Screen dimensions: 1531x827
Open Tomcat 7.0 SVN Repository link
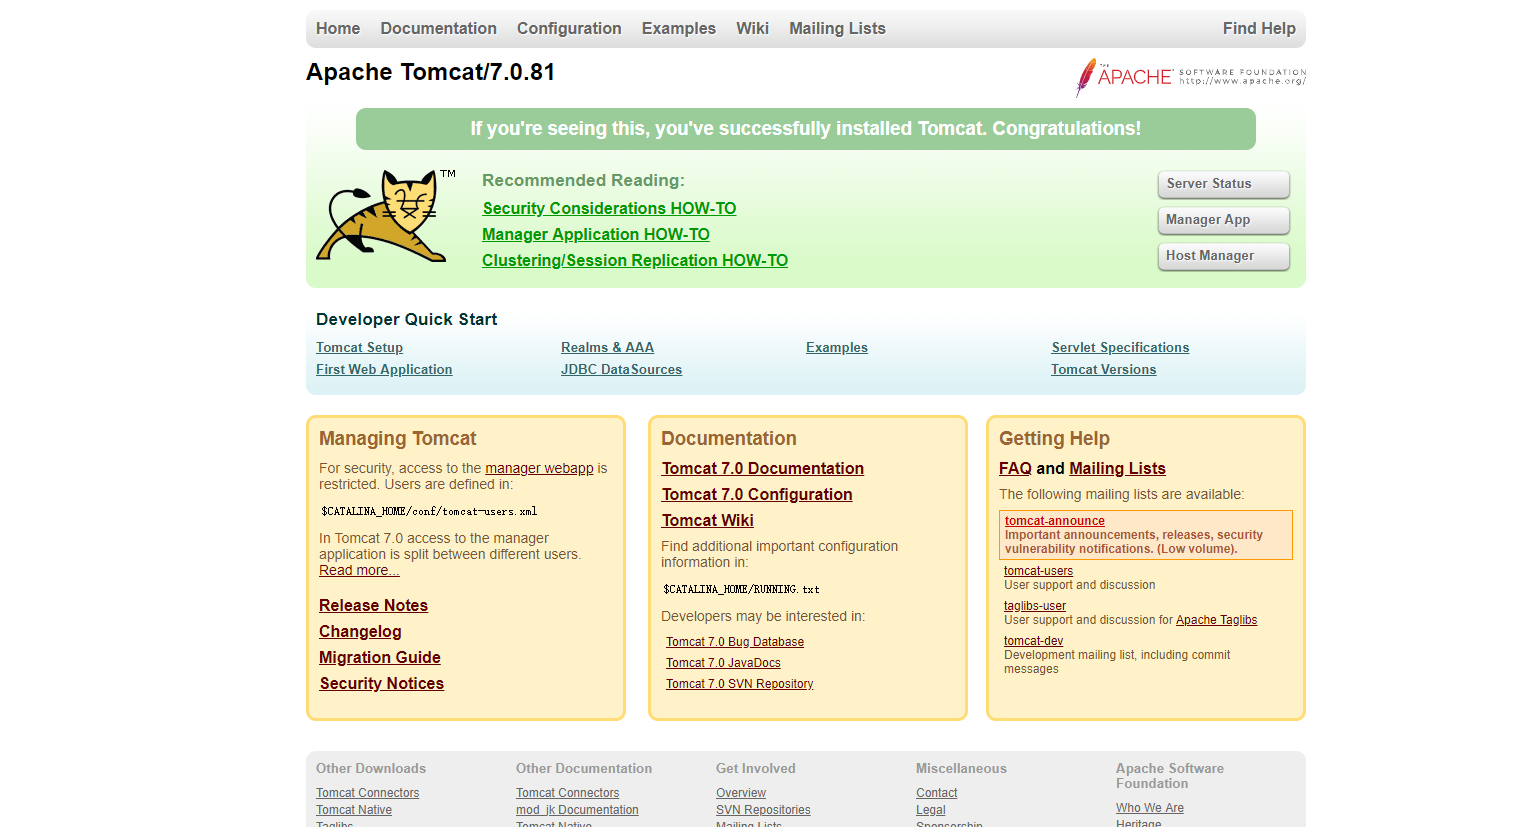pyautogui.click(x=740, y=684)
